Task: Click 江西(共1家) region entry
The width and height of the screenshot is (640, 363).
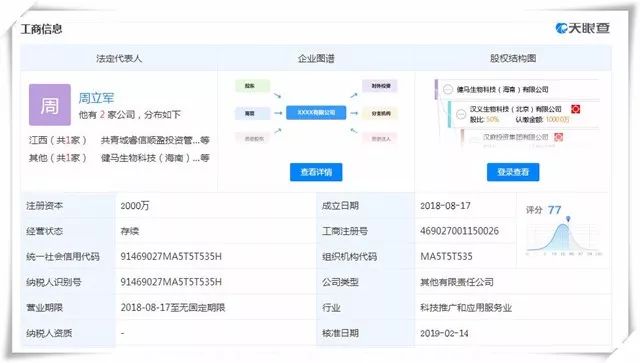Action: pos(58,140)
